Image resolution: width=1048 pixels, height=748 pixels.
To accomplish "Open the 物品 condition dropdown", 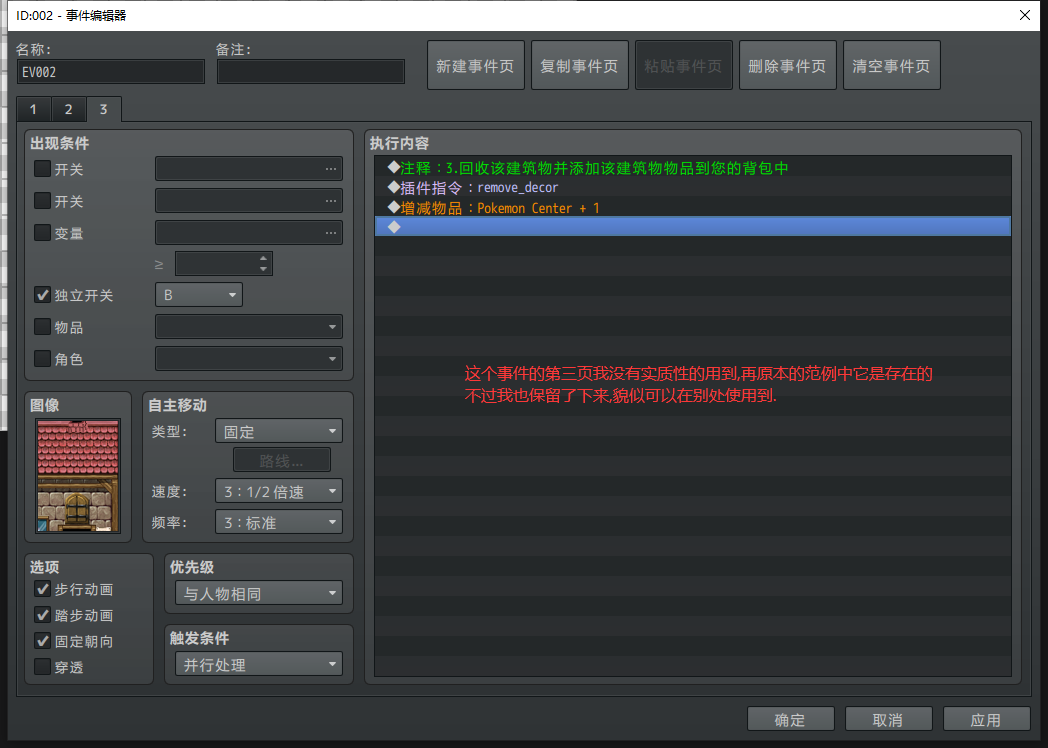I will [x=249, y=327].
